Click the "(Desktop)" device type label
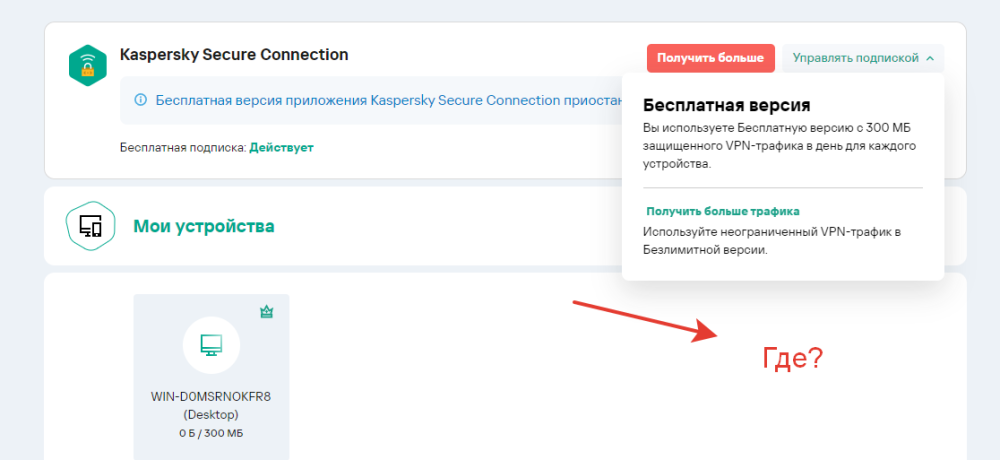 211,414
